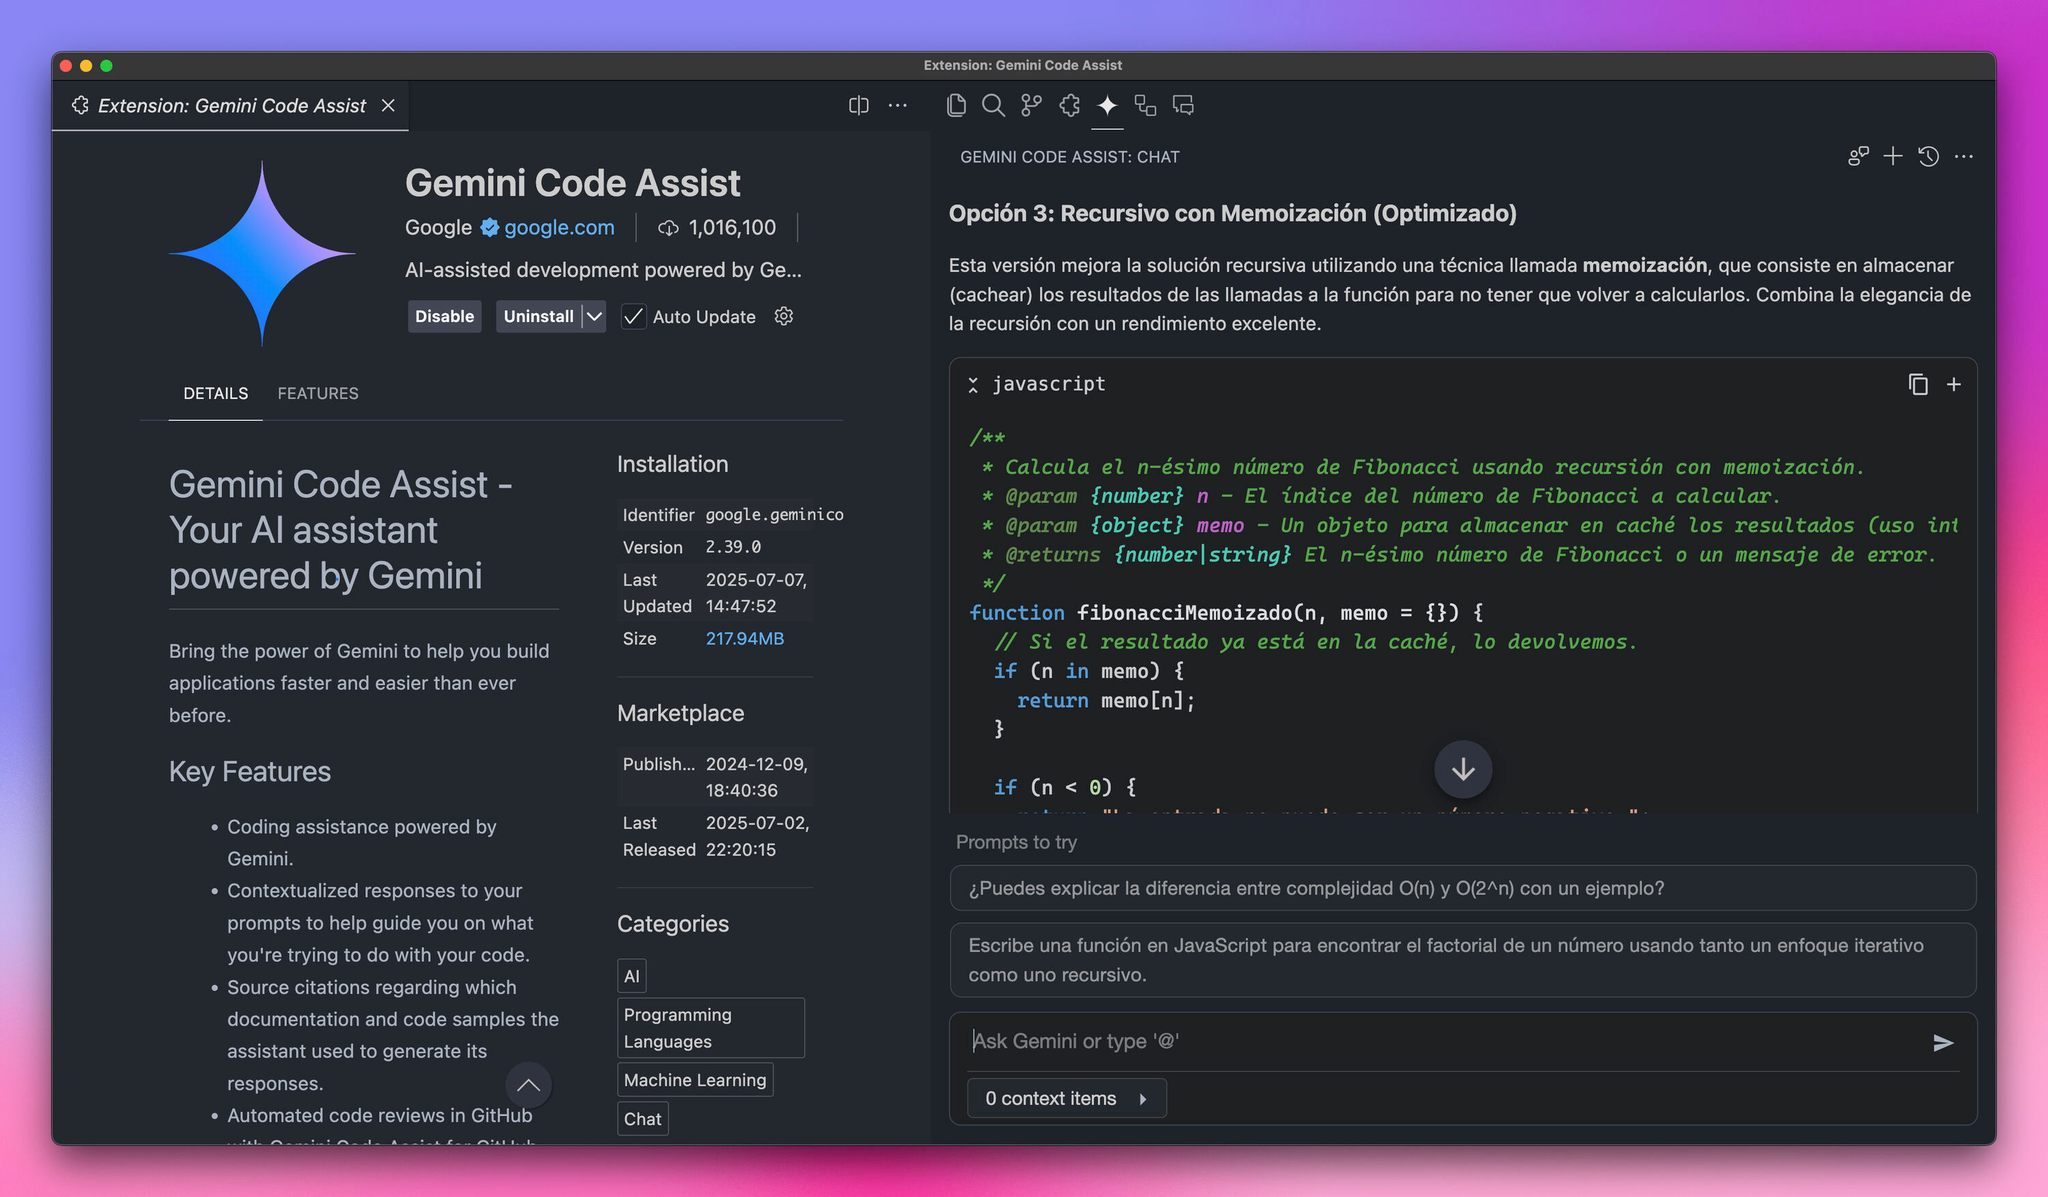The height and width of the screenshot is (1197, 2048).
Task: Click the scroll-to-bottom arrow in chat
Action: pos(1463,769)
